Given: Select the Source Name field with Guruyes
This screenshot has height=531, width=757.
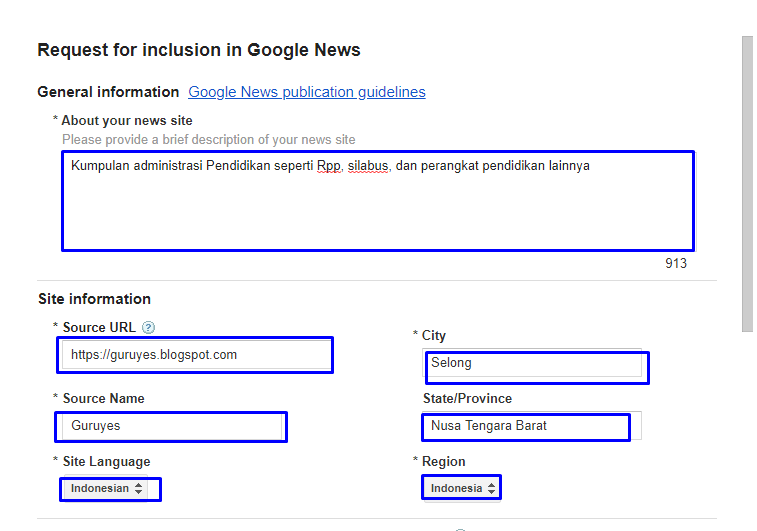Looking at the screenshot, I should (171, 426).
